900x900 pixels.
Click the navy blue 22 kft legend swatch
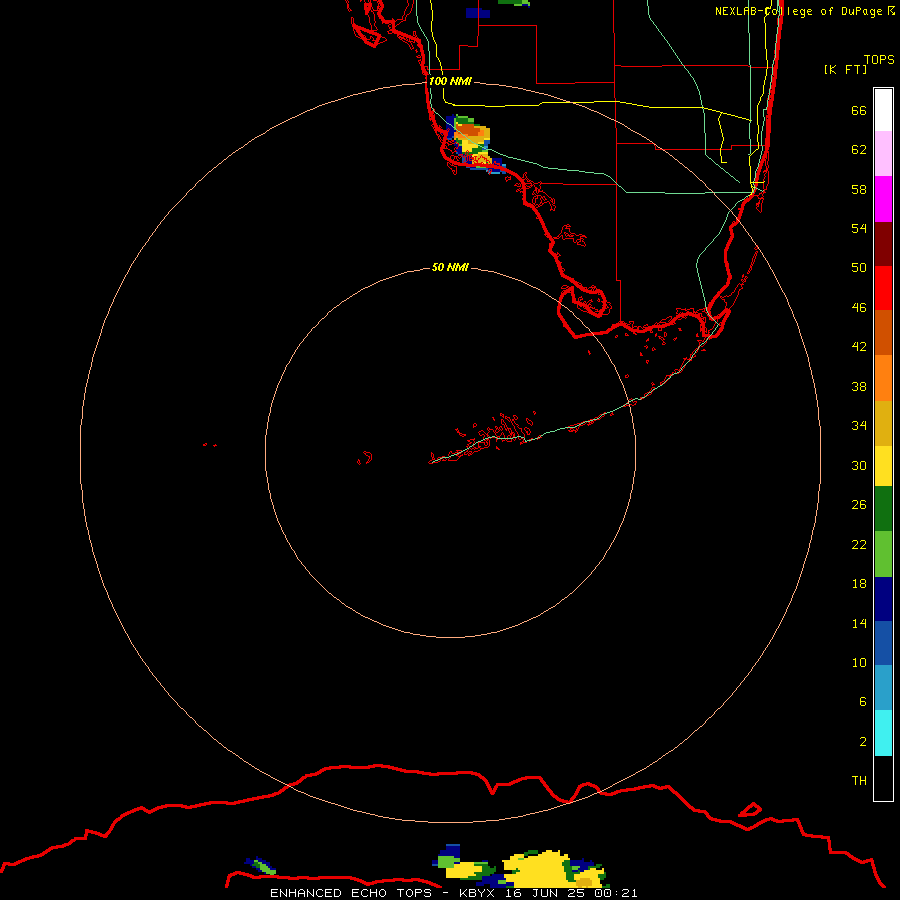coord(883,599)
